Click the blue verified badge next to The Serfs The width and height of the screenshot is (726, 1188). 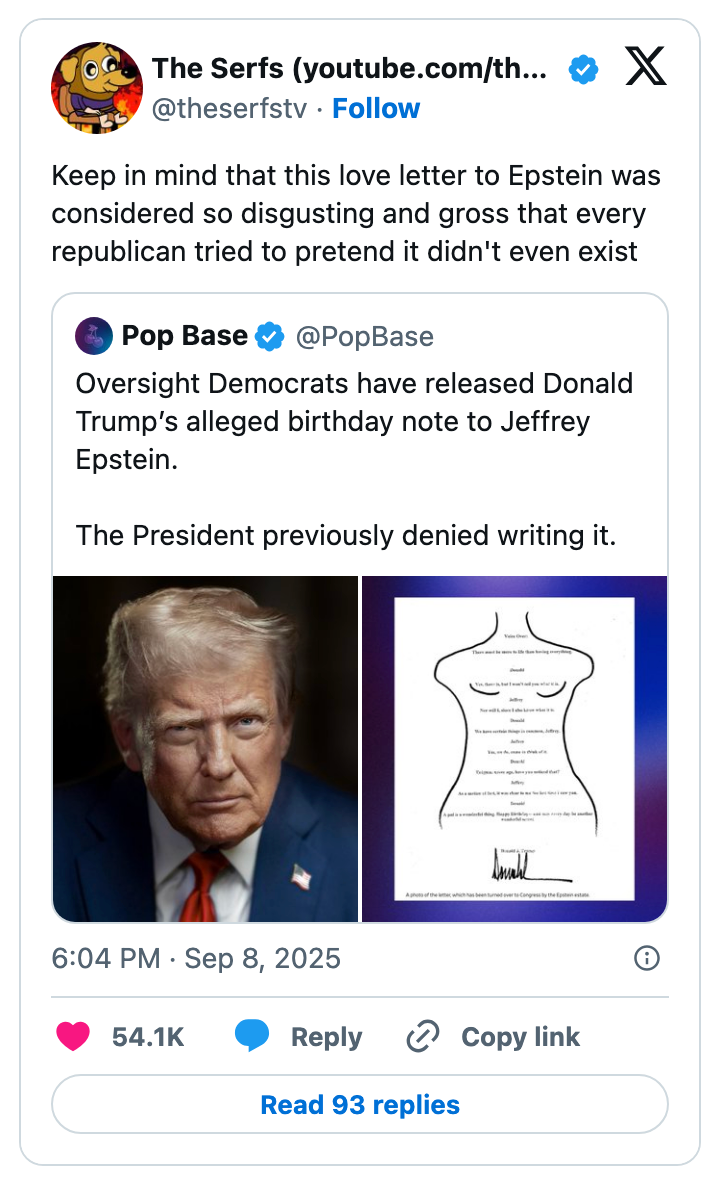point(581,69)
